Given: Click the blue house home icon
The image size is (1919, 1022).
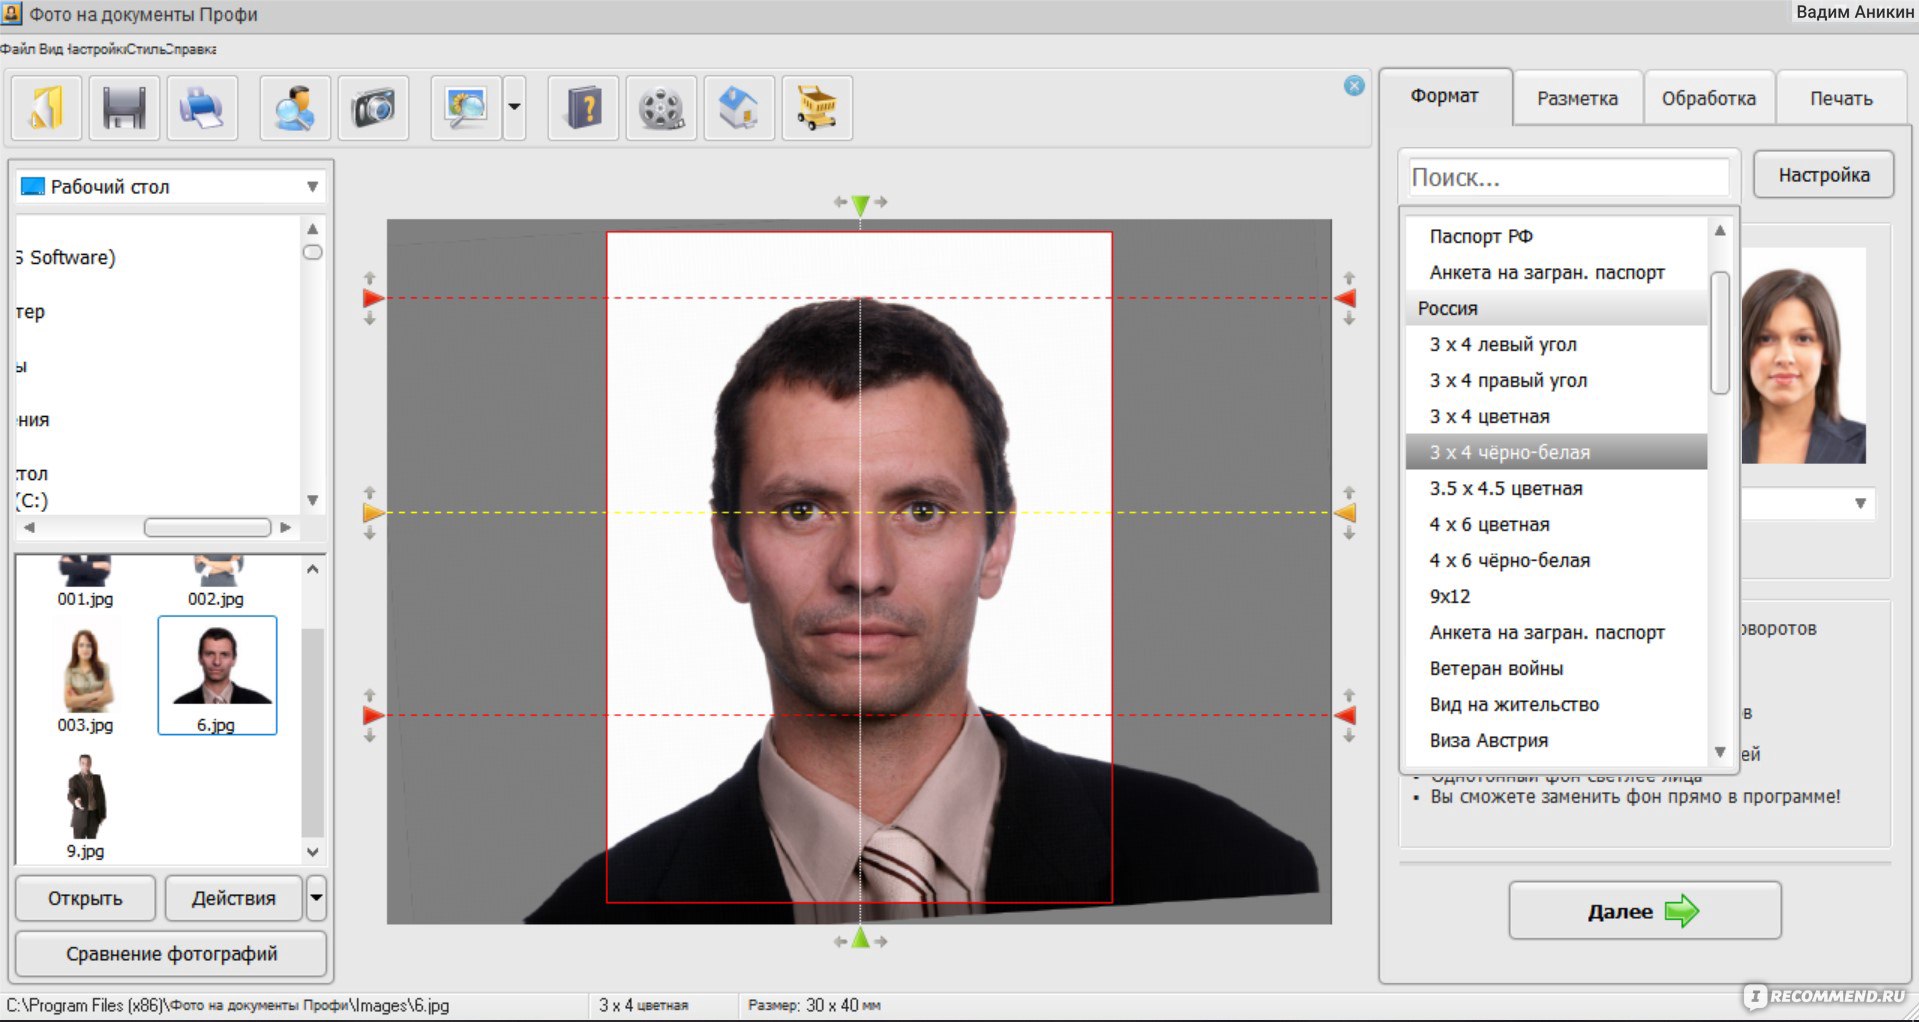Looking at the screenshot, I should [739, 108].
